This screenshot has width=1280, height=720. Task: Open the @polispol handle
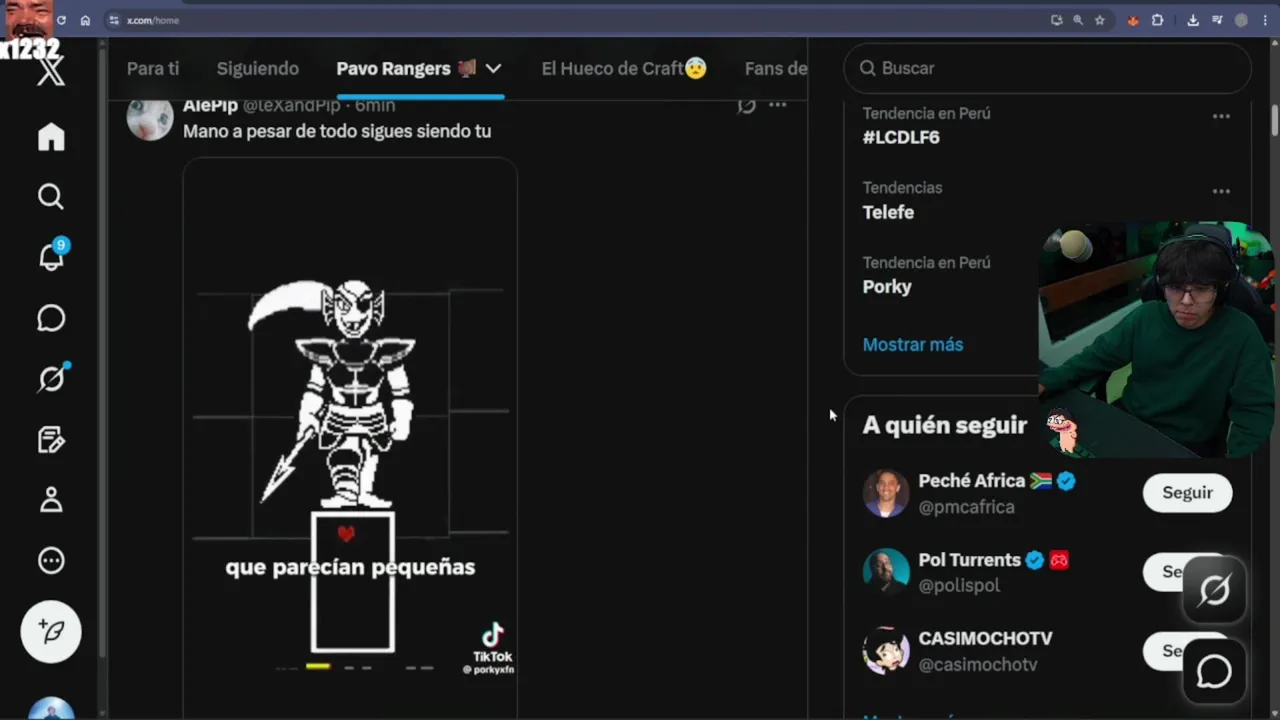coord(959,586)
